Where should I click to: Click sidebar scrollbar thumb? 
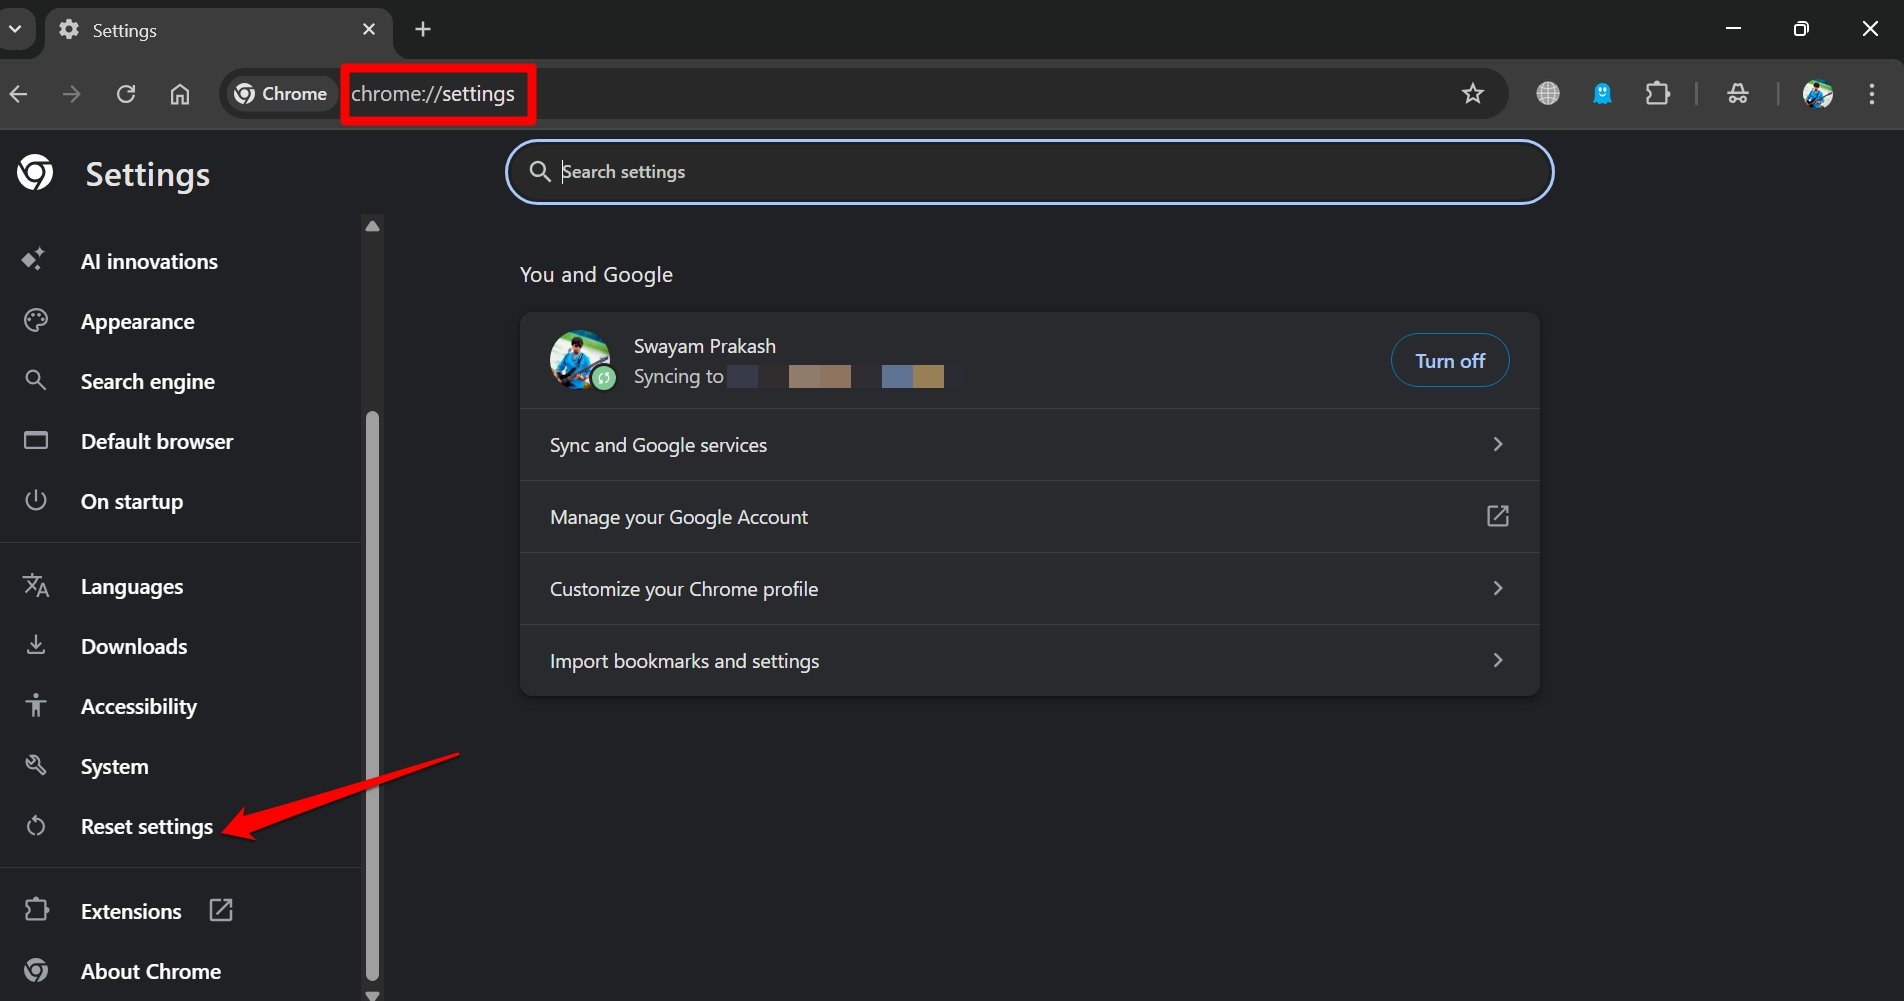pos(373,695)
